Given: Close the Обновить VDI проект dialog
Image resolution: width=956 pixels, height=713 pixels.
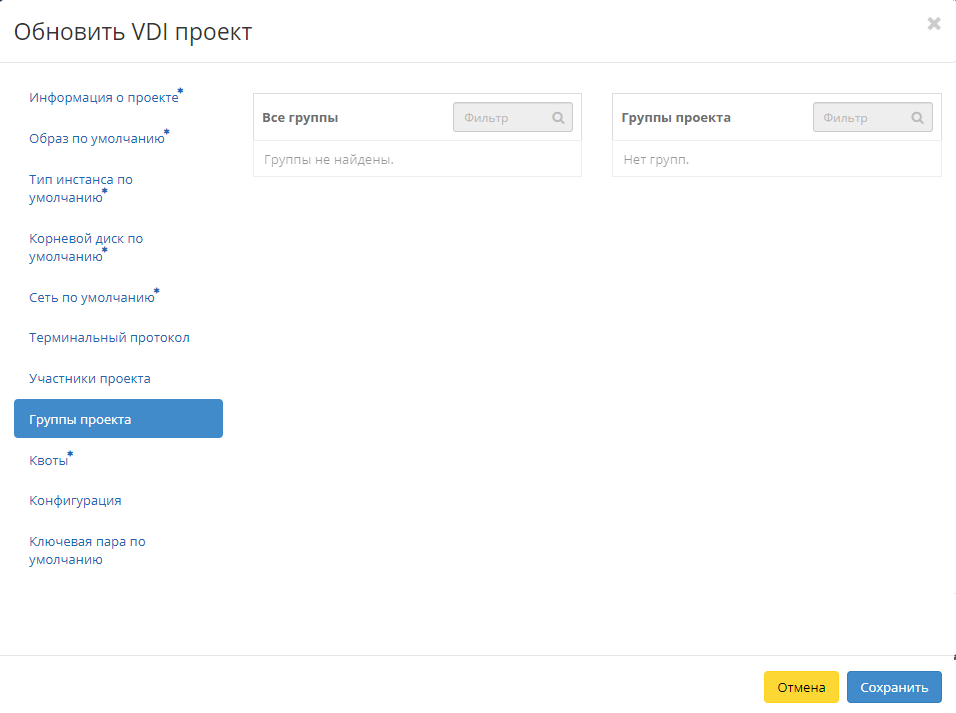Looking at the screenshot, I should point(934,23).
